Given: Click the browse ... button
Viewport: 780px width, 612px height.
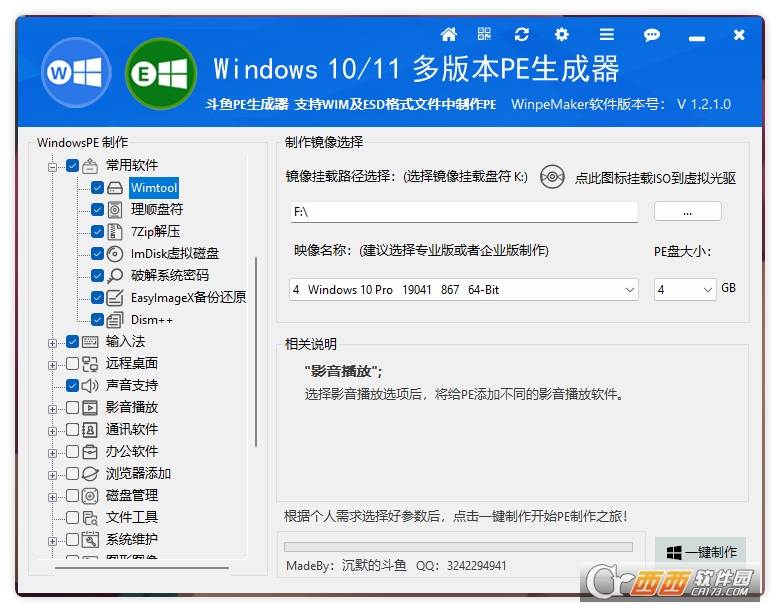Looking at the screenshot, I should coord(687,212).
